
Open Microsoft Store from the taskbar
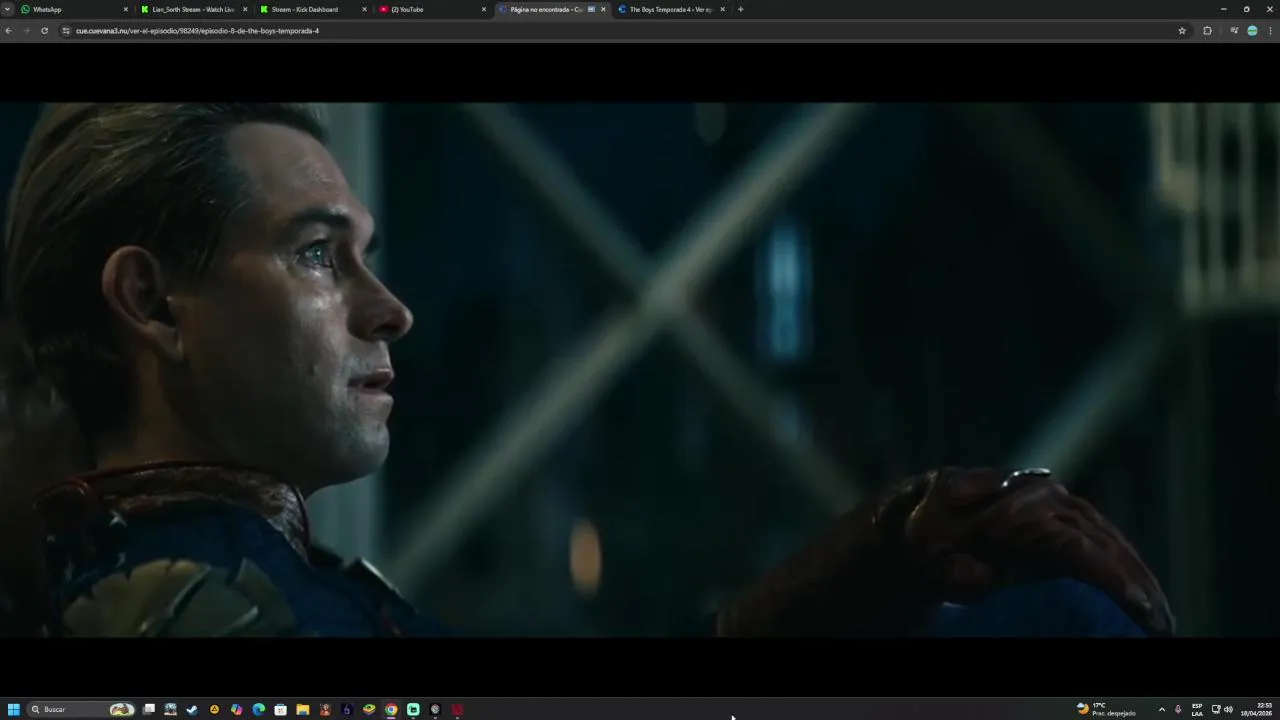280,709
